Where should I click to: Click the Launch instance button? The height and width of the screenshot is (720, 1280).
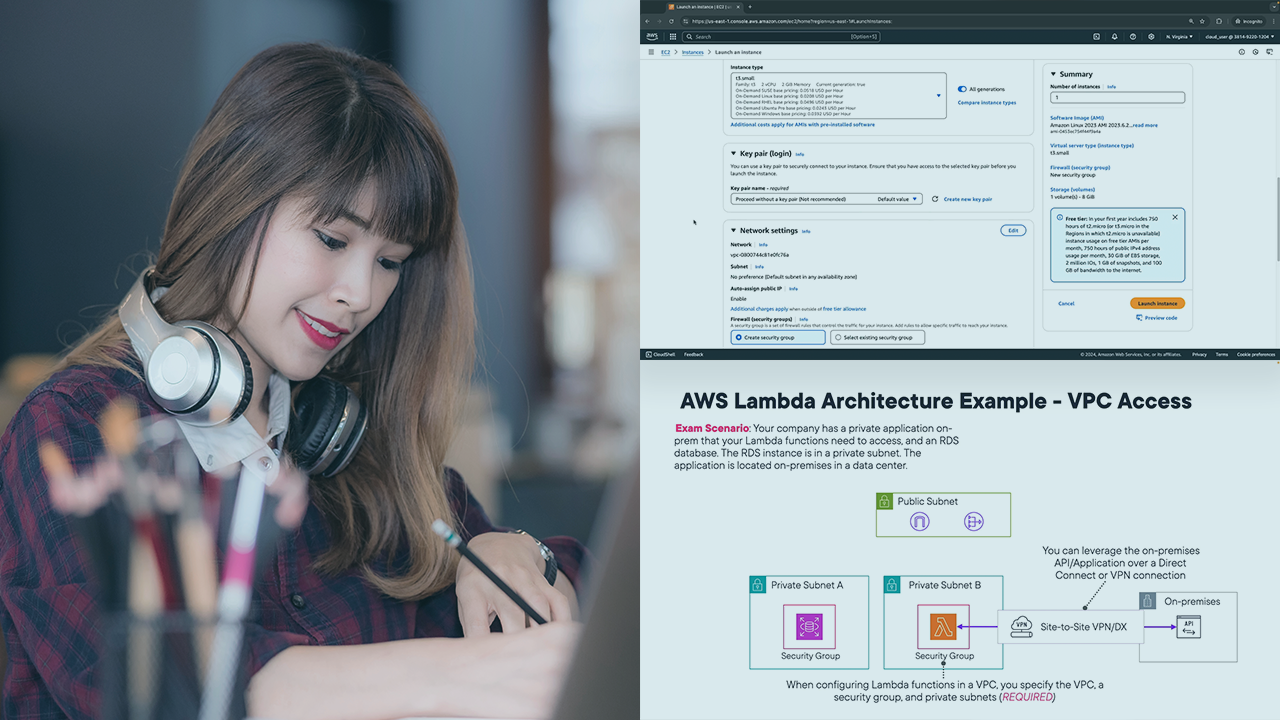point(1157,303)
